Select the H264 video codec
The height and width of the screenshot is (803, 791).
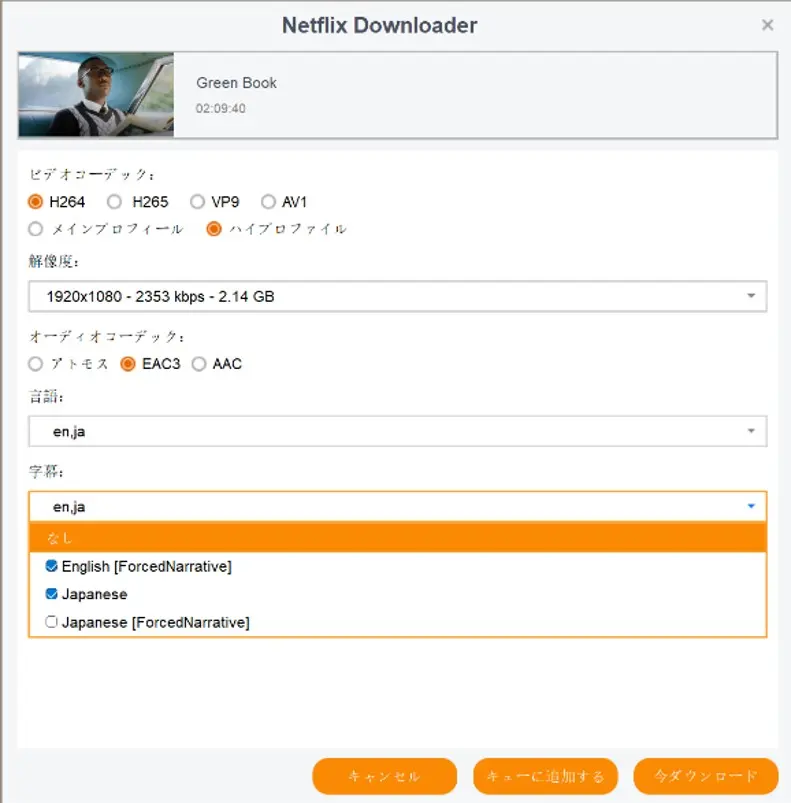coord(35,202)
